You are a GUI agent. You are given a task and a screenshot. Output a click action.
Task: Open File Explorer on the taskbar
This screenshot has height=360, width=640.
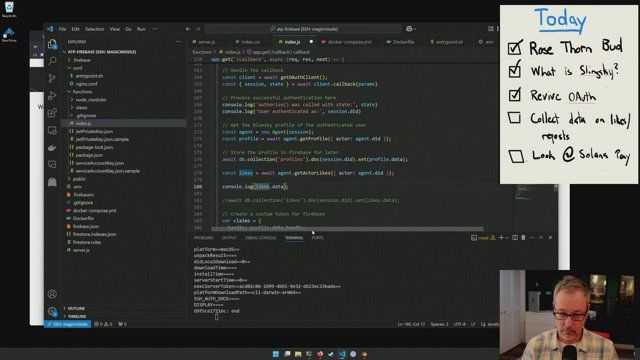coord(298,354)
